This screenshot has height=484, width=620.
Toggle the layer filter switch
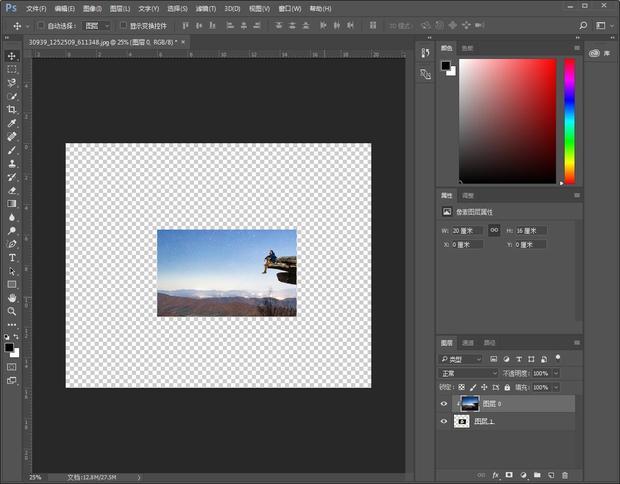tap(558, 358)
